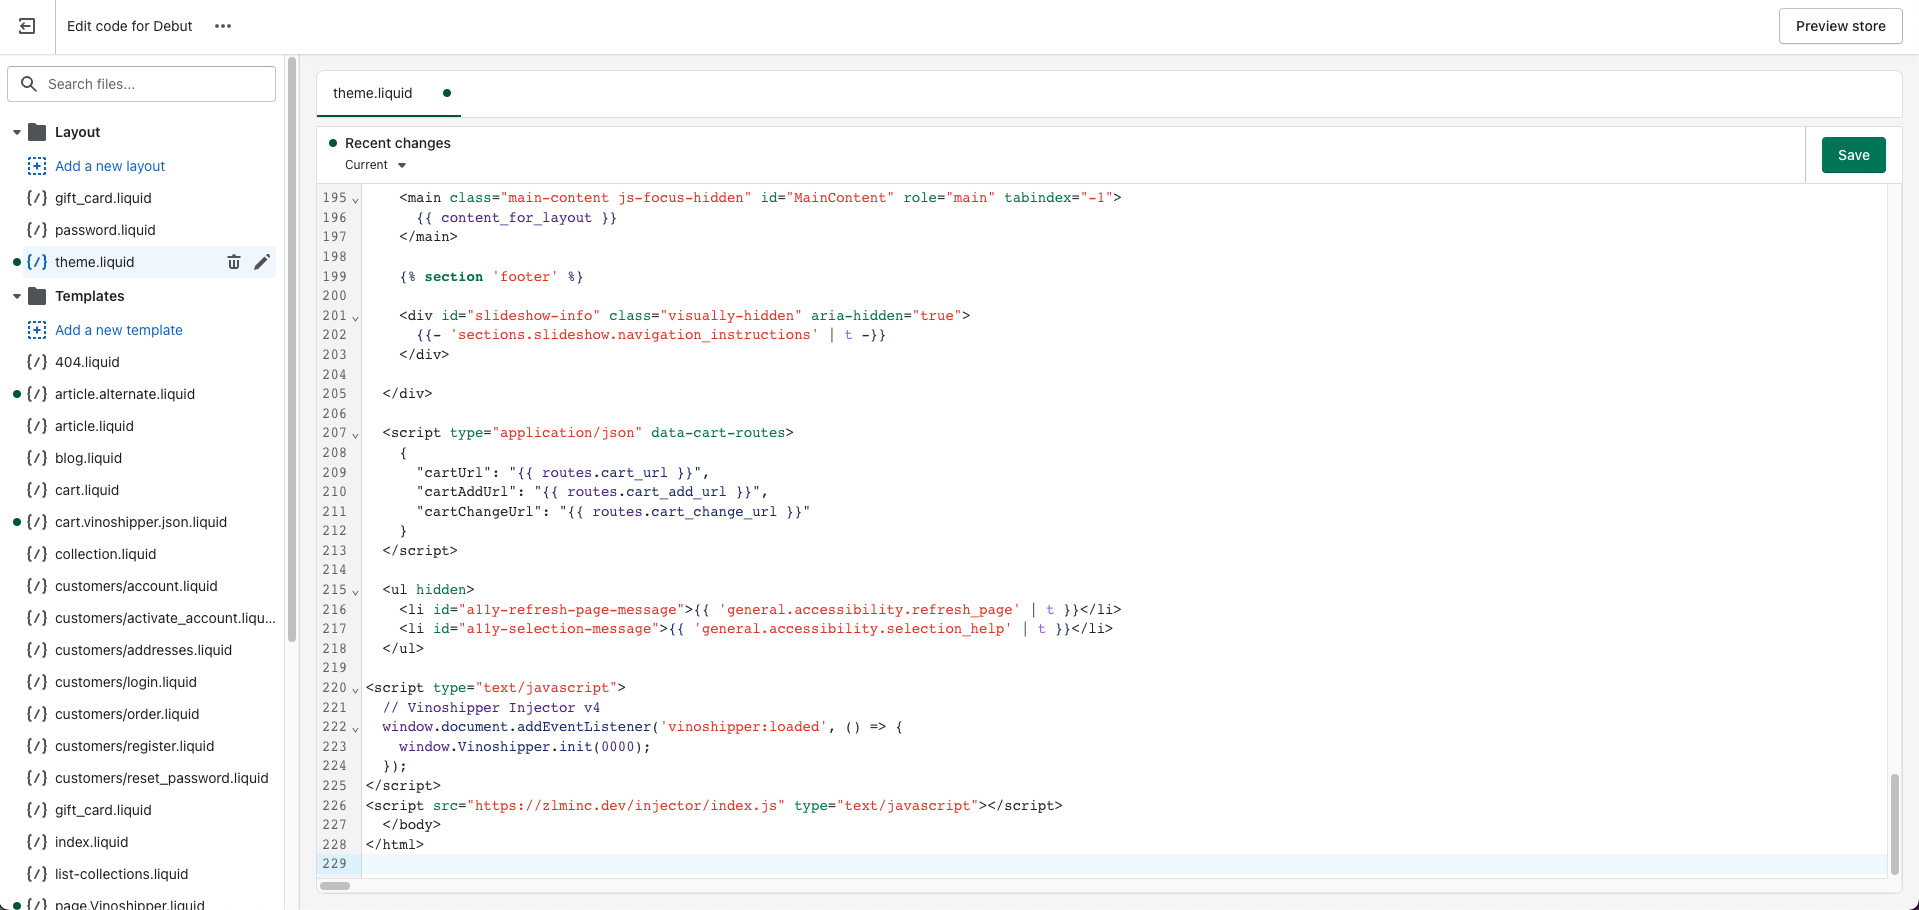Click the 'Recent changes' heading
This screenshot has width=1919, height=910.
click(398, 143)
